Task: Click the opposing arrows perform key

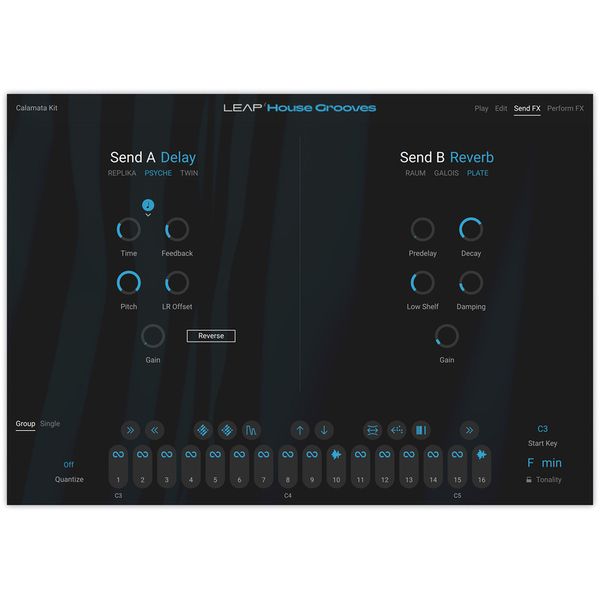Action: pos(373,430)
